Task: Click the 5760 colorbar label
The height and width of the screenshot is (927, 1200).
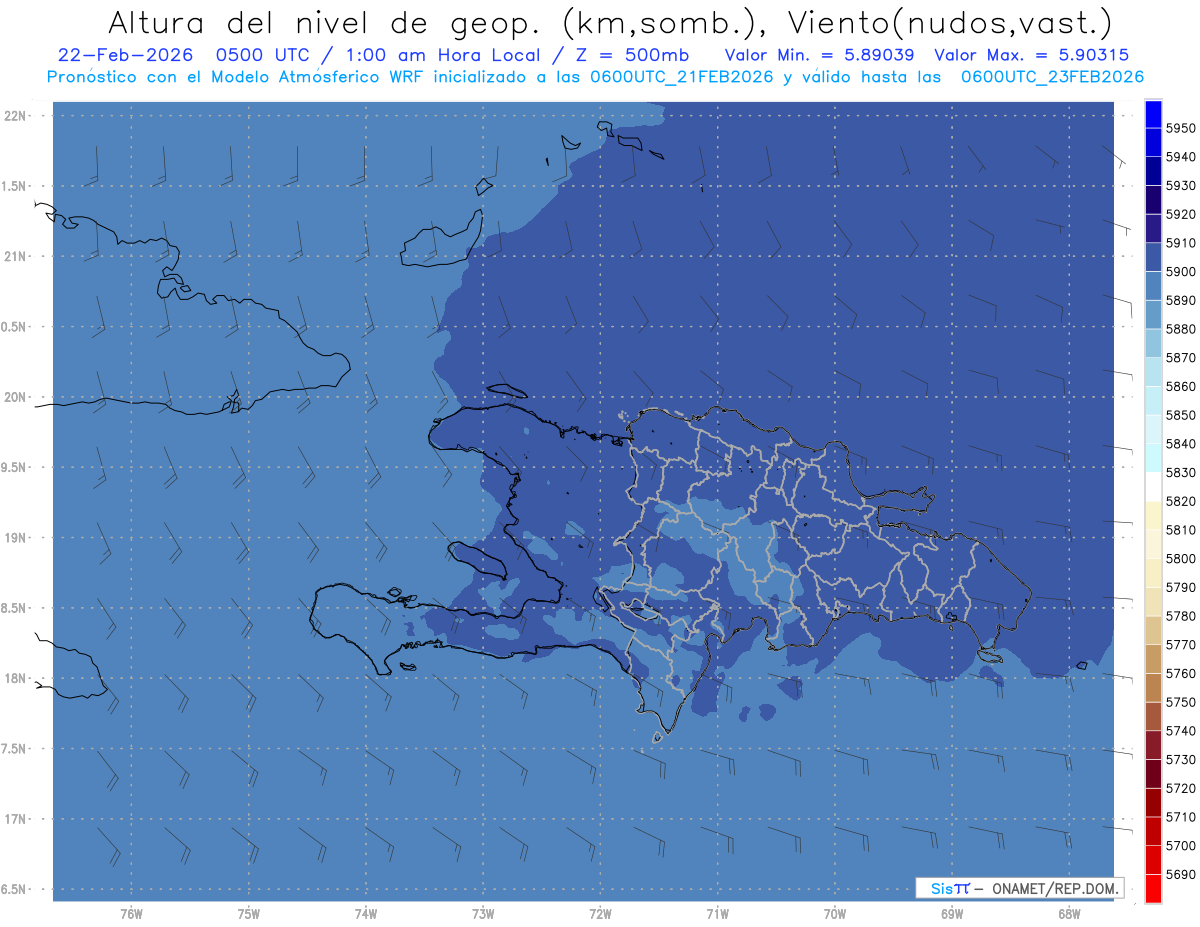Action: [1180, 673]
